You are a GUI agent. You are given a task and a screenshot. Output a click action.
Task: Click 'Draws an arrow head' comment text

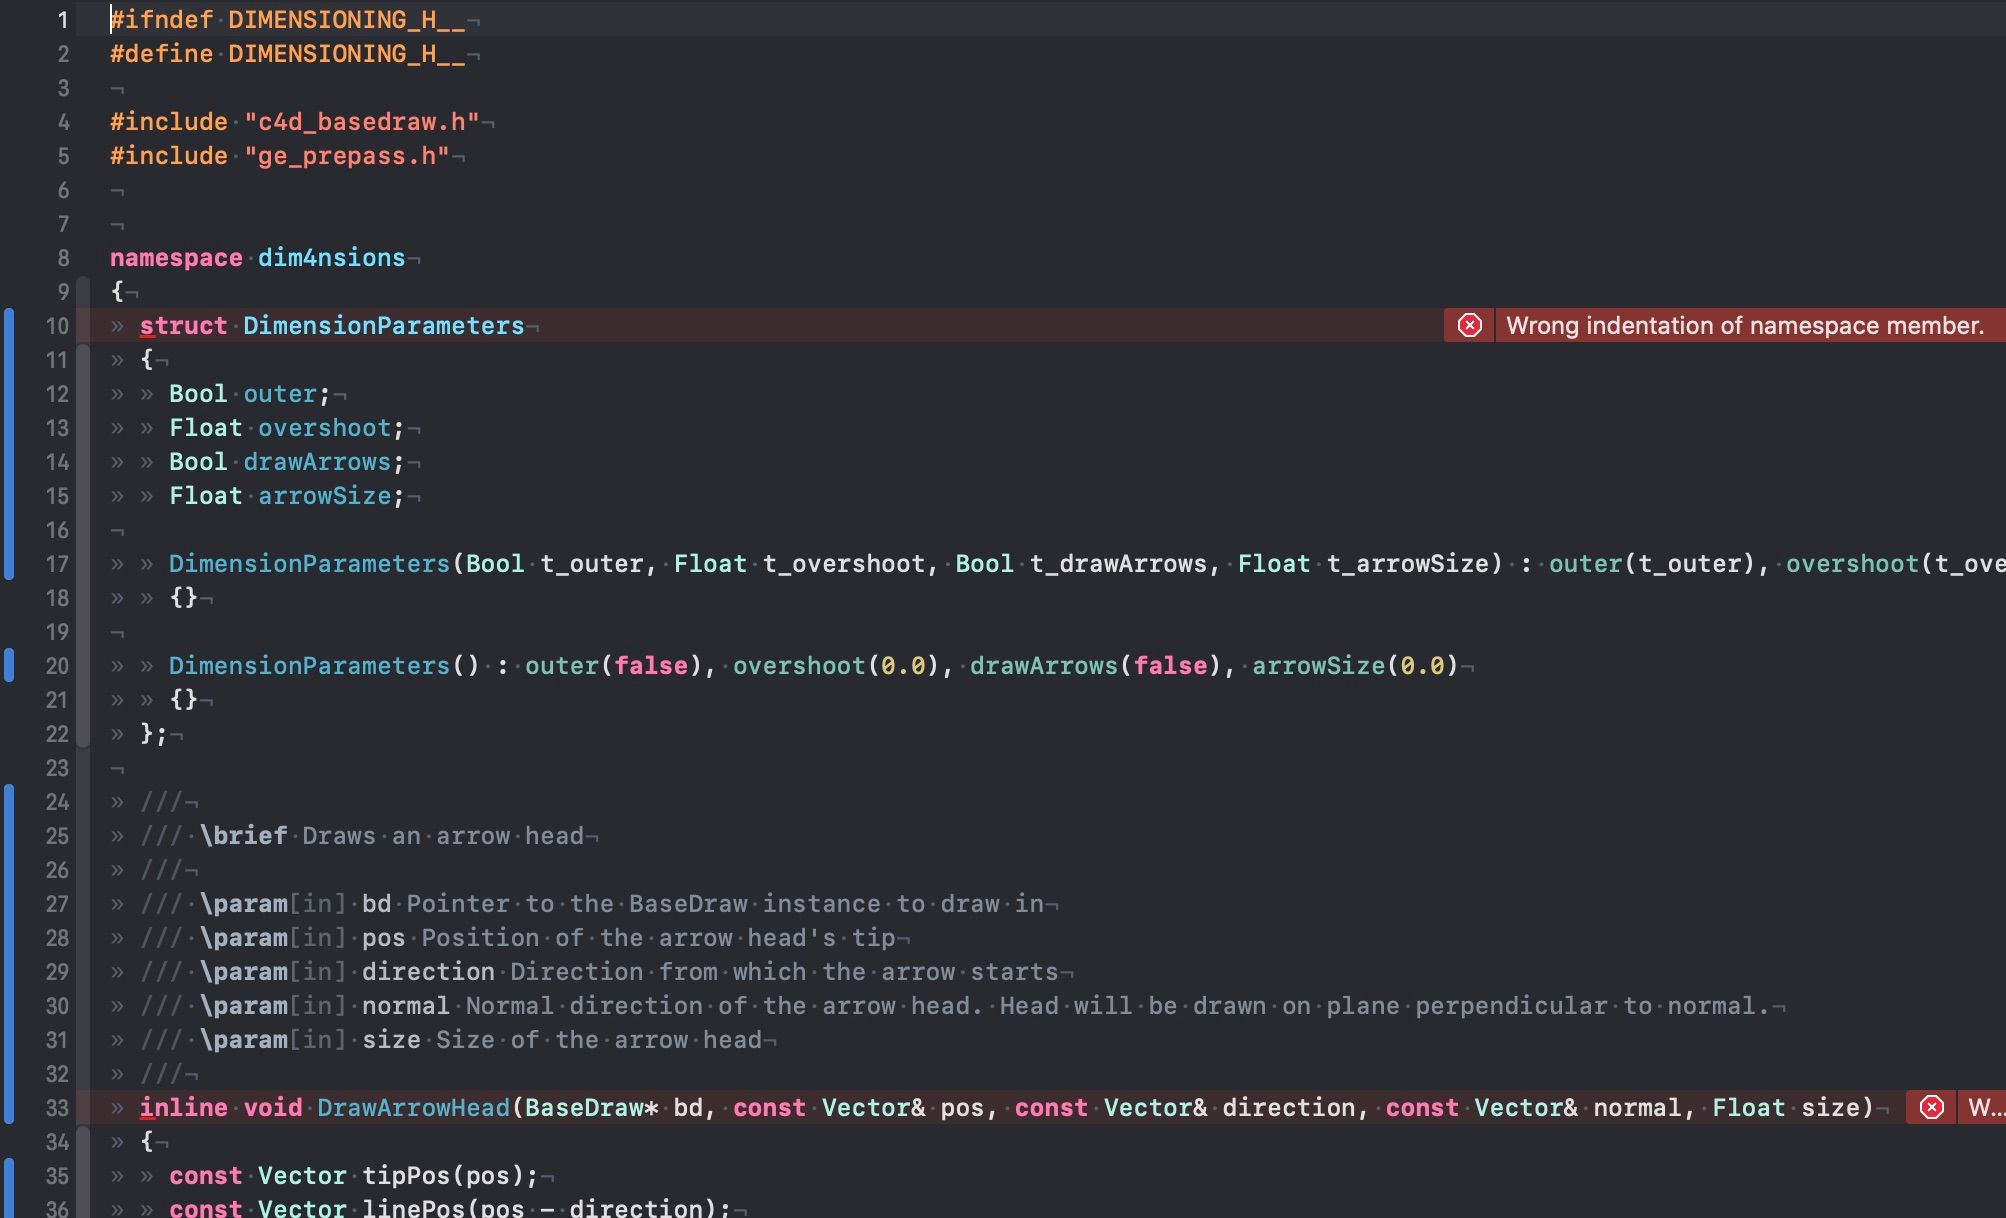443,836
